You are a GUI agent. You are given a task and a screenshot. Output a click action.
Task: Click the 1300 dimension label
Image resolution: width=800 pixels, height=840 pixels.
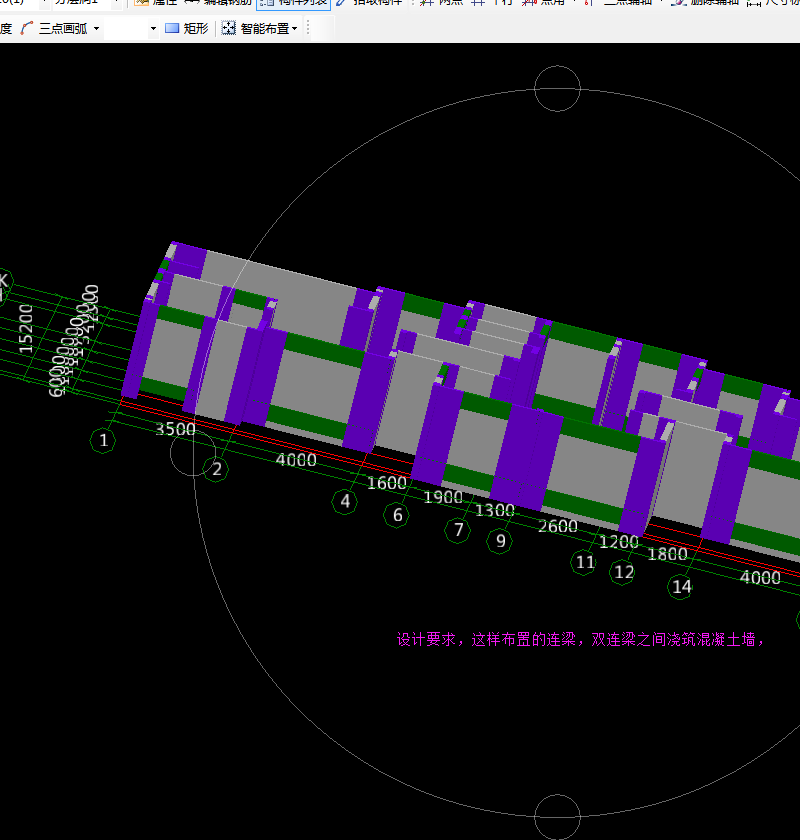point(495,510)
